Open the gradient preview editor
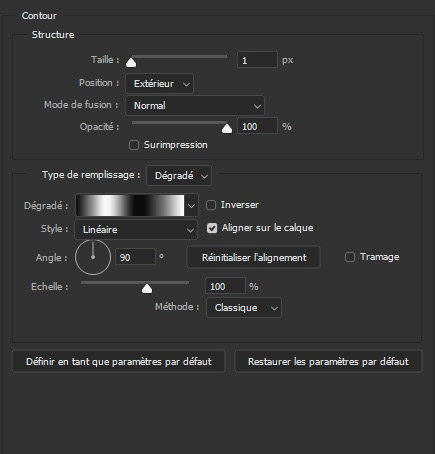Viewport: 435px width, 454px height. point(130,205)
